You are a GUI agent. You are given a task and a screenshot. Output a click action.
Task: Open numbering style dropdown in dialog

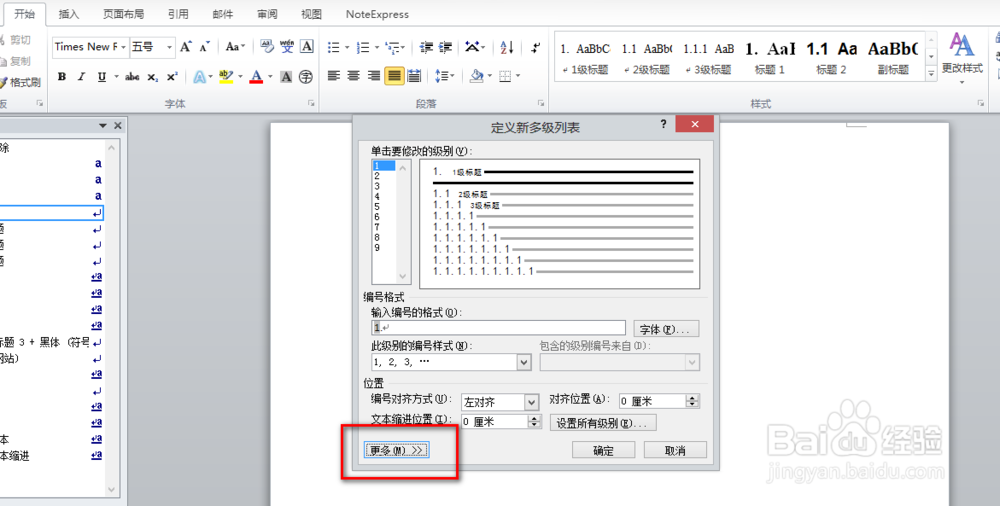[x=524, y=362]
